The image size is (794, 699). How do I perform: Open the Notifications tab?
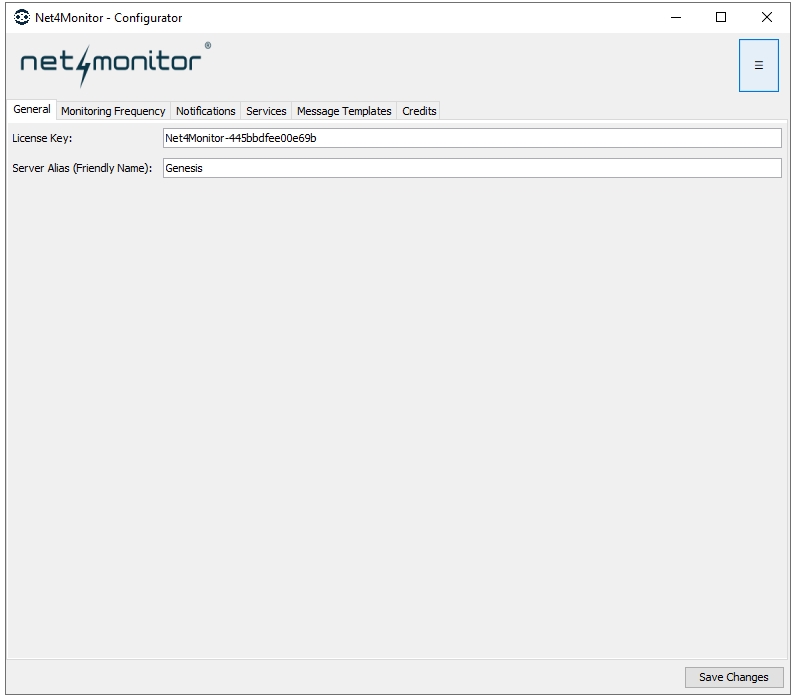coord(206,111)
